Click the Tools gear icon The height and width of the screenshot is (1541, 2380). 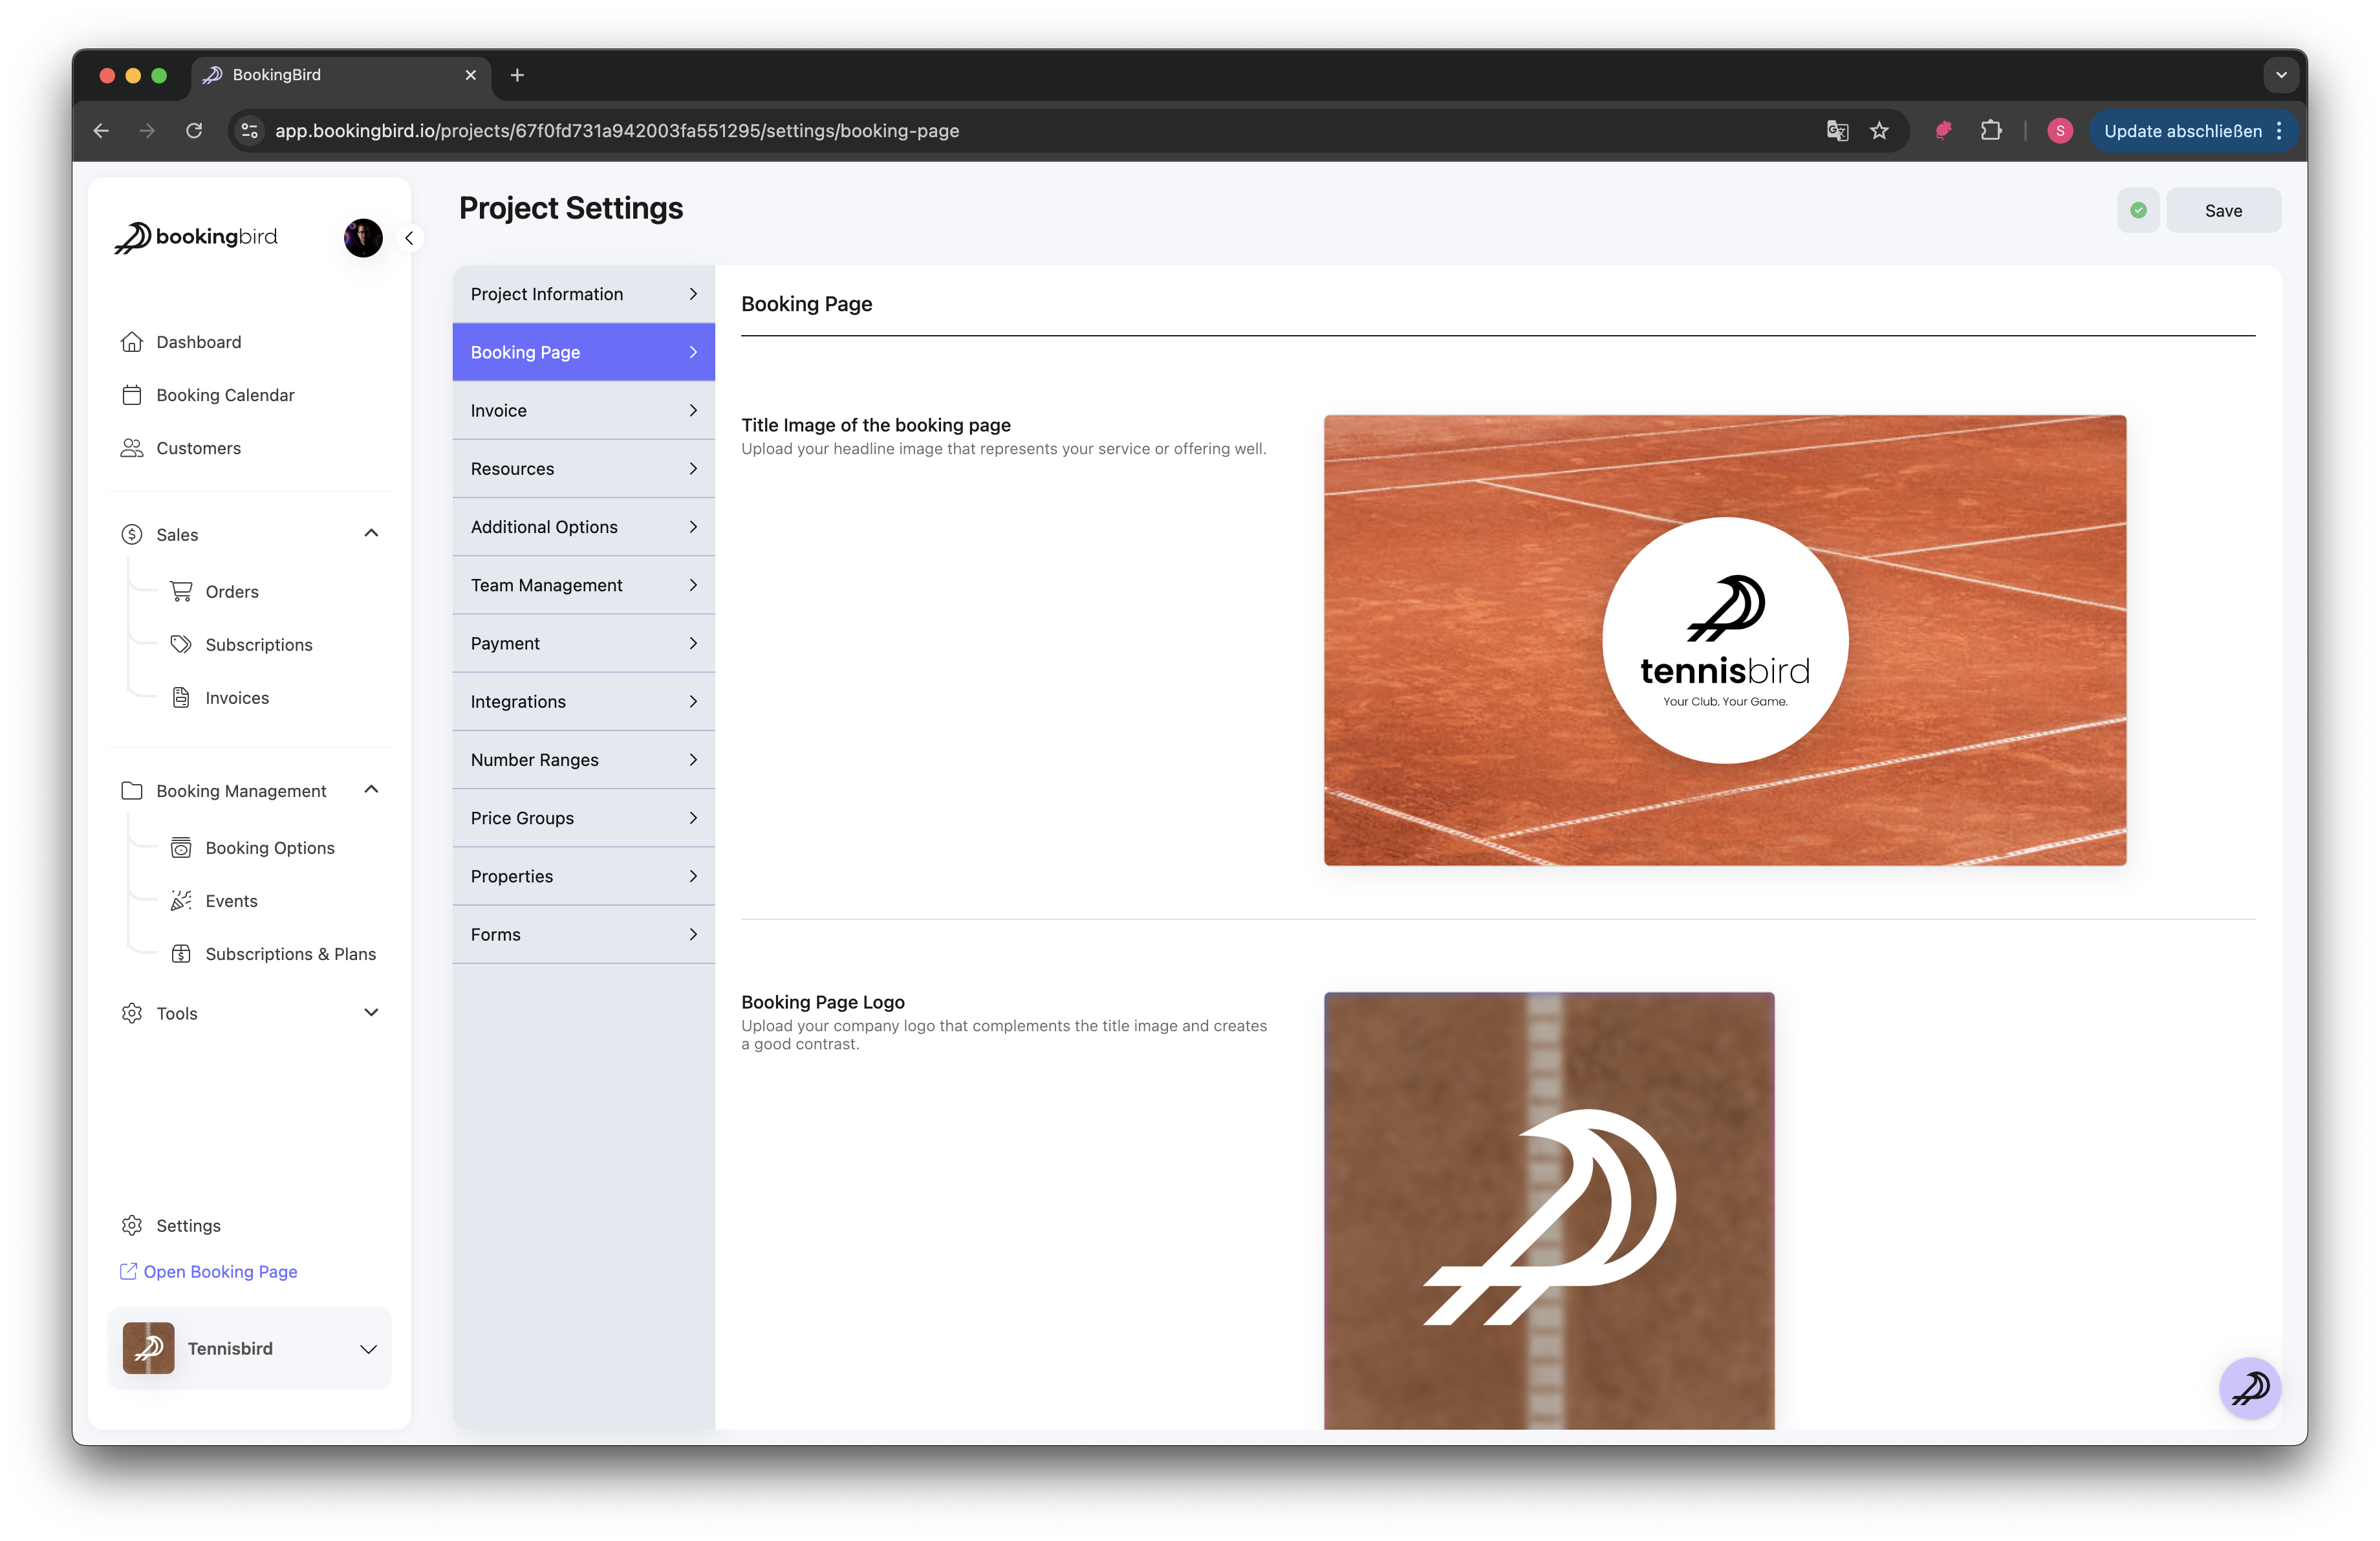point(132,1013)
